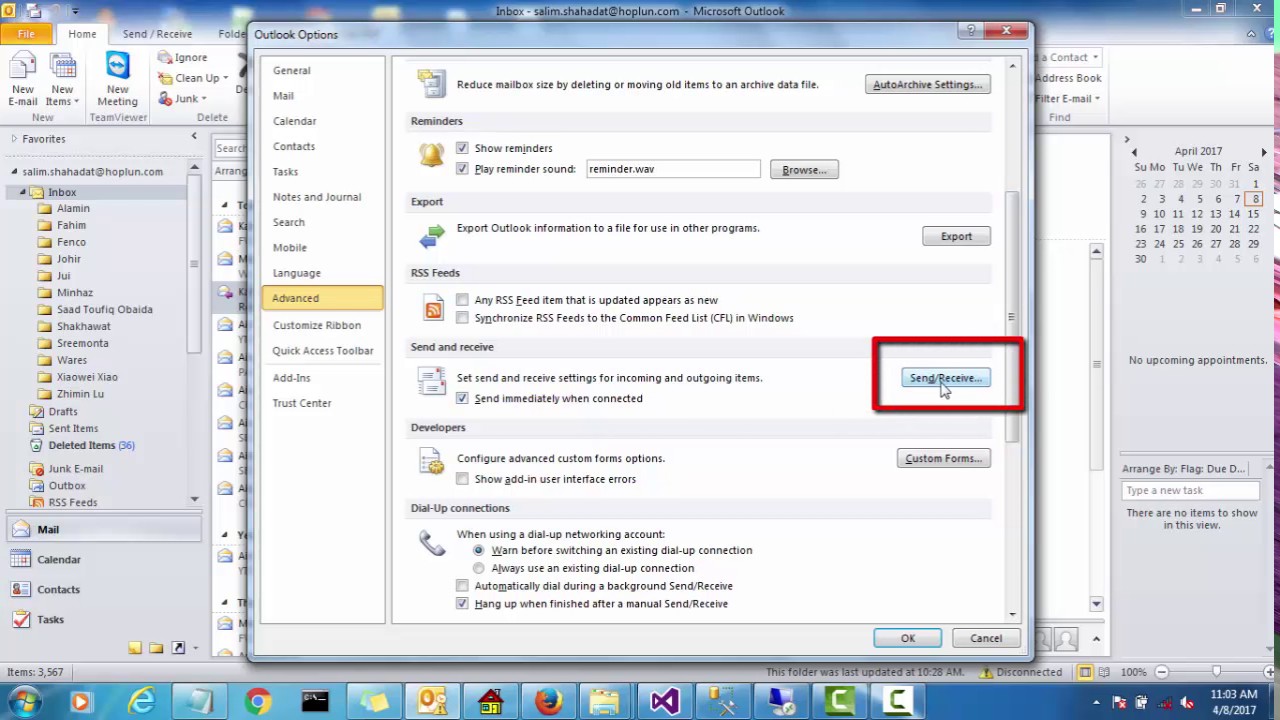Open the Sticky Notes taskbar icon
The image size is (1280, 720).
[x=374, y=701]
